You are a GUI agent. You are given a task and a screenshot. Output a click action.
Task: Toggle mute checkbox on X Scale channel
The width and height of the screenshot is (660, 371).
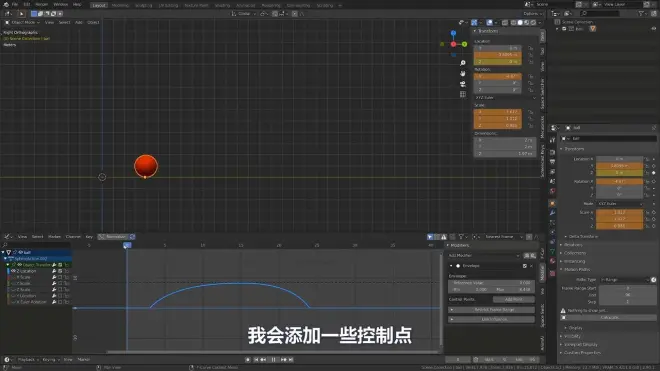60,278
